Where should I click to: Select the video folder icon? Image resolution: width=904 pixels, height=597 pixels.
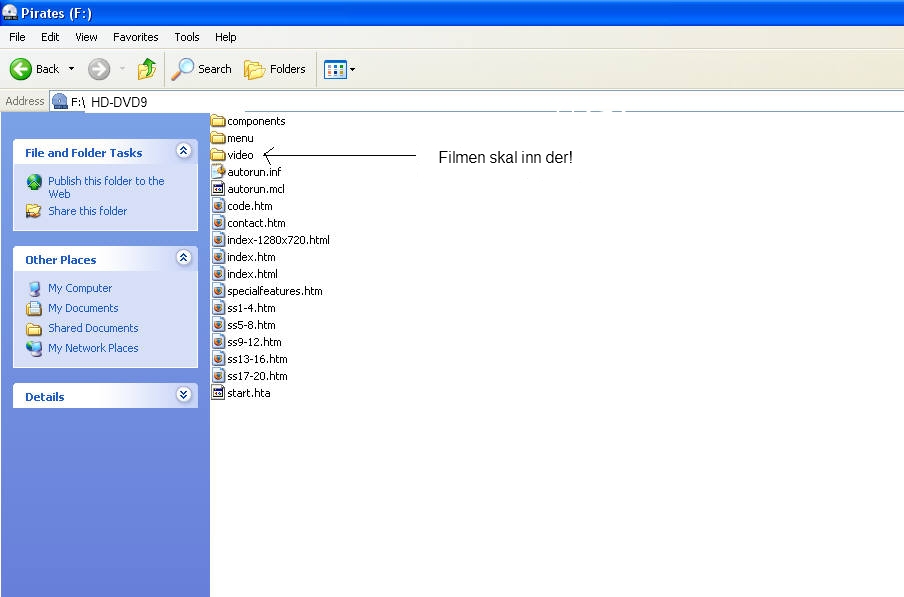click(218, 155)
